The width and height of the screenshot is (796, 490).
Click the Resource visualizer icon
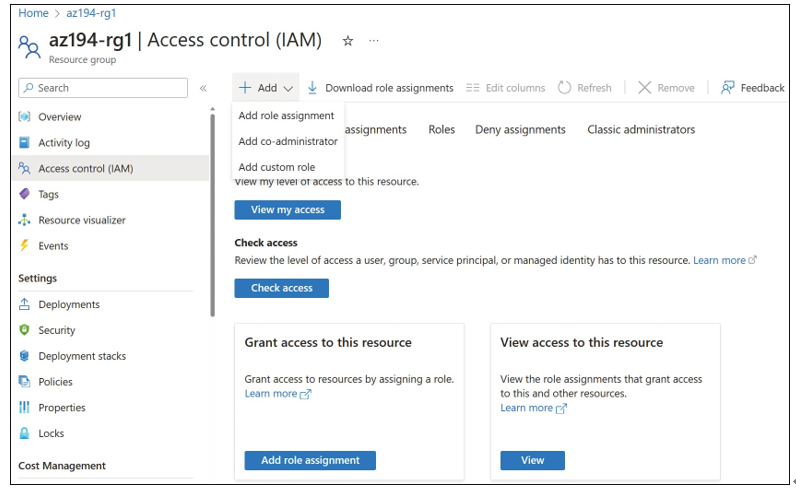pos(24,220)
